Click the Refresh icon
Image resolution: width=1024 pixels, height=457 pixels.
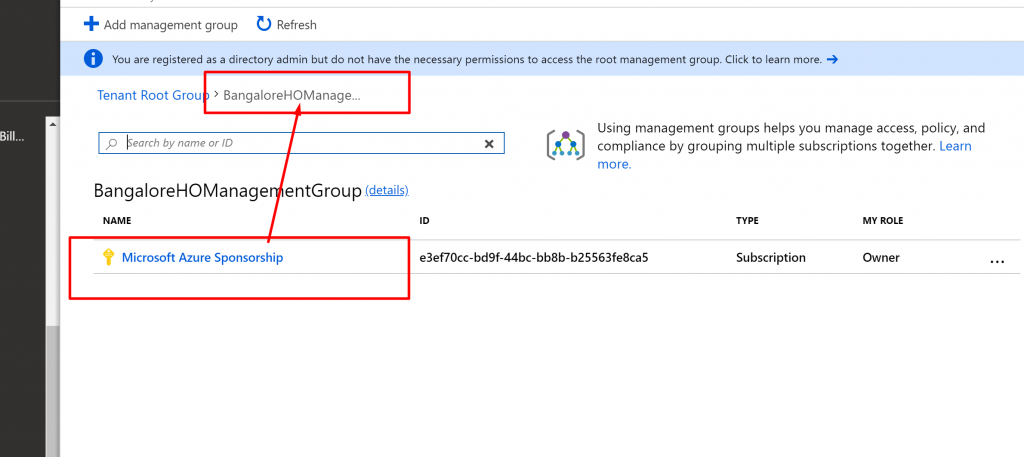tap(264, 23)
